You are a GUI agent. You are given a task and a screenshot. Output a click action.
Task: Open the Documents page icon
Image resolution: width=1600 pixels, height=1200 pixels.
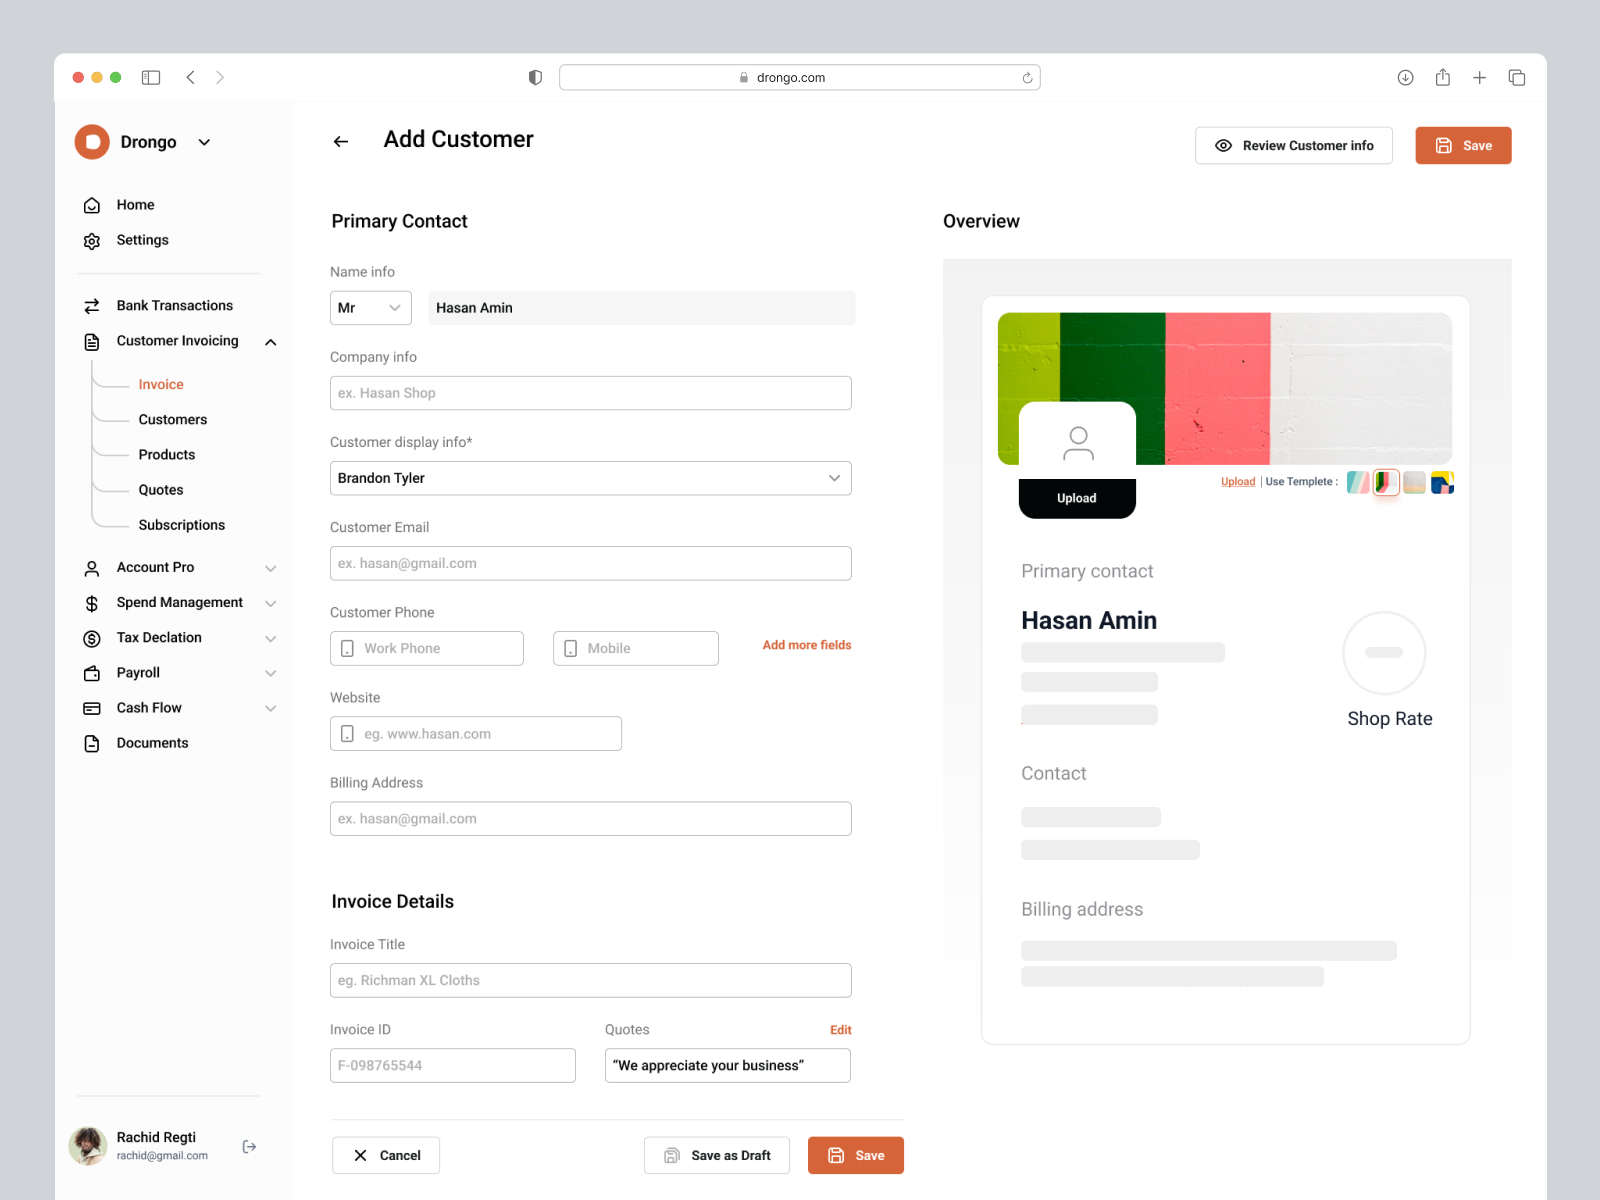coord(91,742)
